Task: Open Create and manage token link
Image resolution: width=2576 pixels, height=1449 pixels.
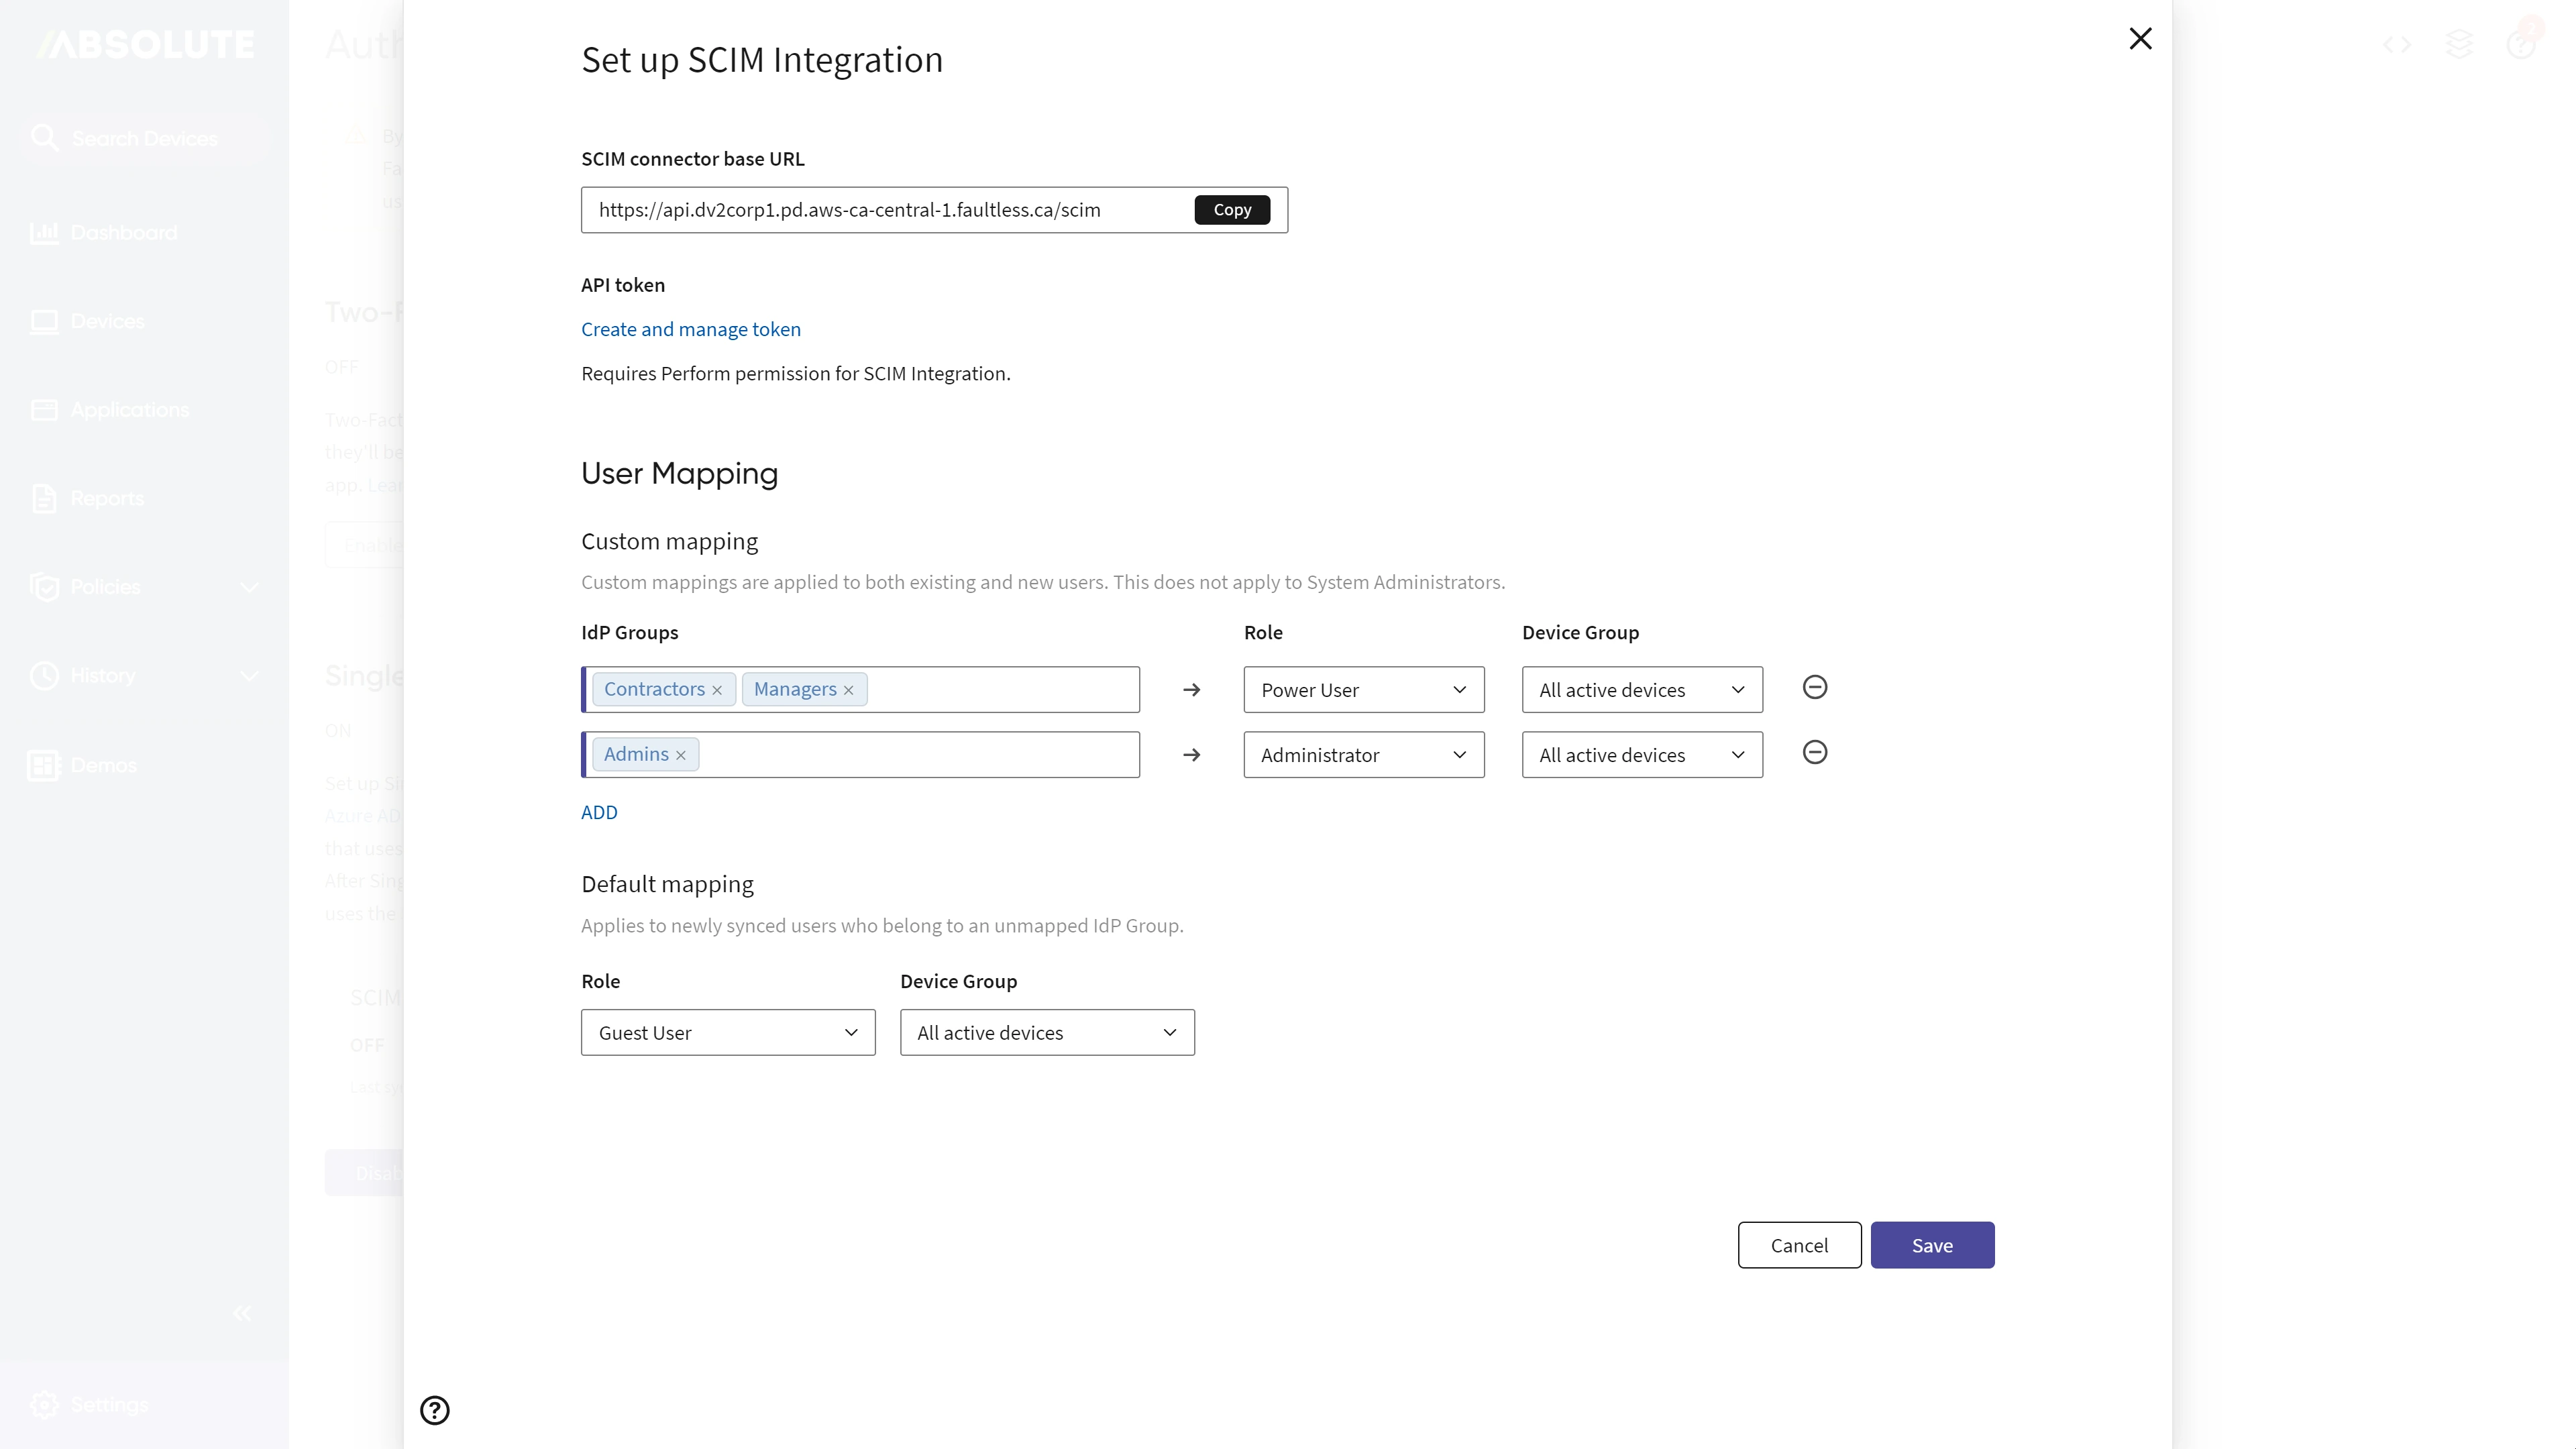Action: [691, 329]
